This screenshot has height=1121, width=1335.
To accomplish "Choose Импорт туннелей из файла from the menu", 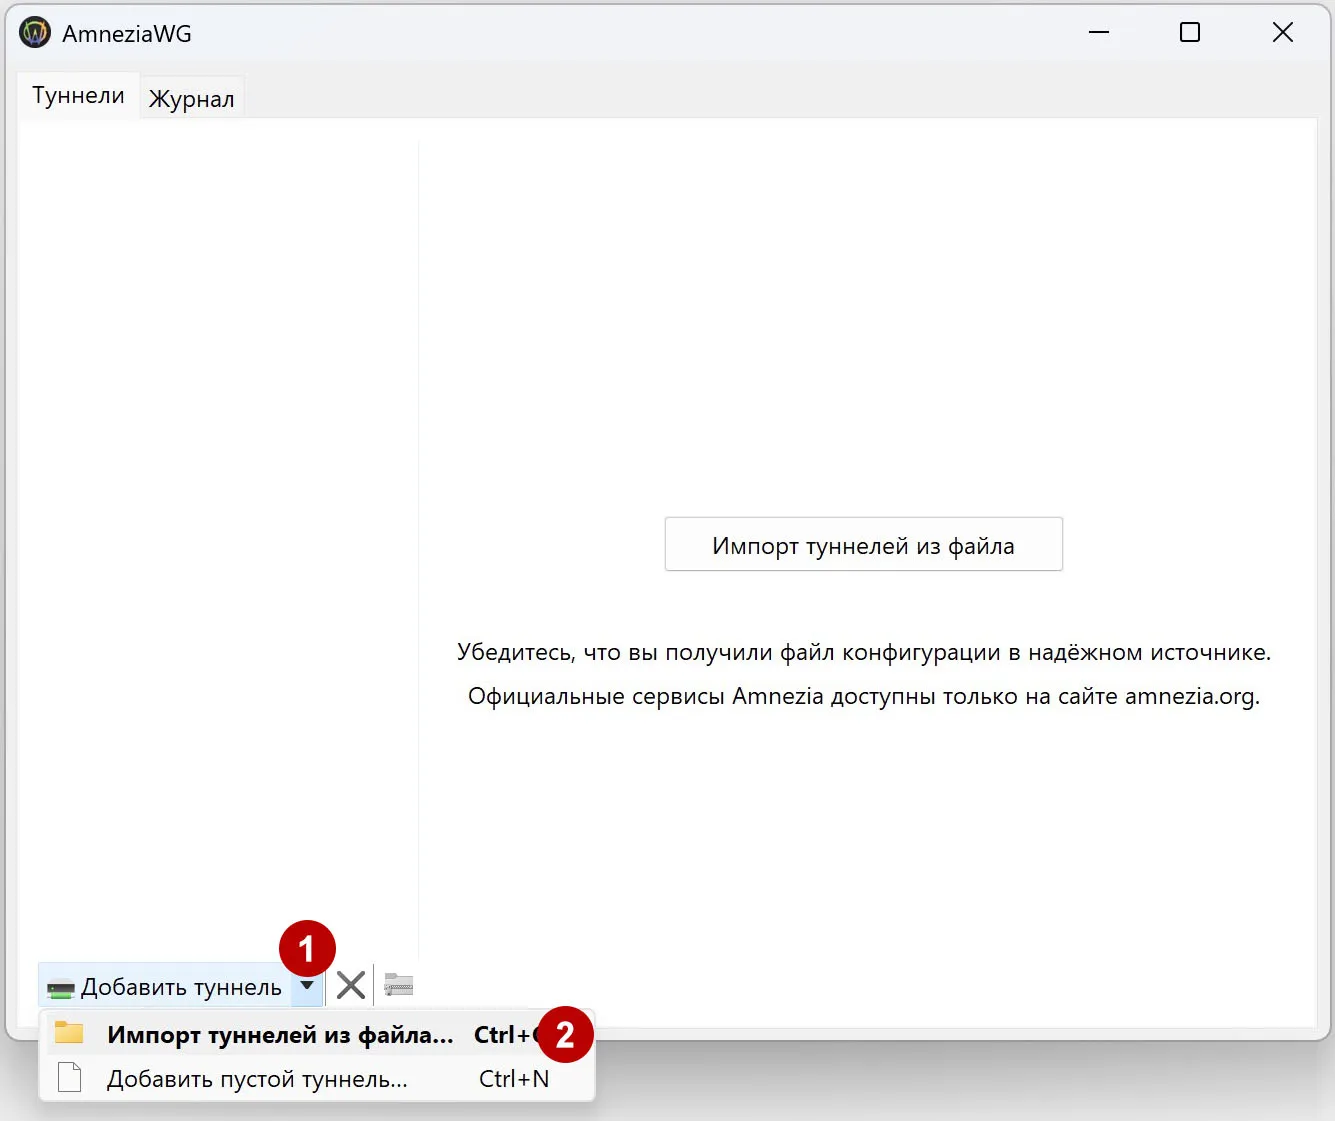I will (x=280, y=1034).
